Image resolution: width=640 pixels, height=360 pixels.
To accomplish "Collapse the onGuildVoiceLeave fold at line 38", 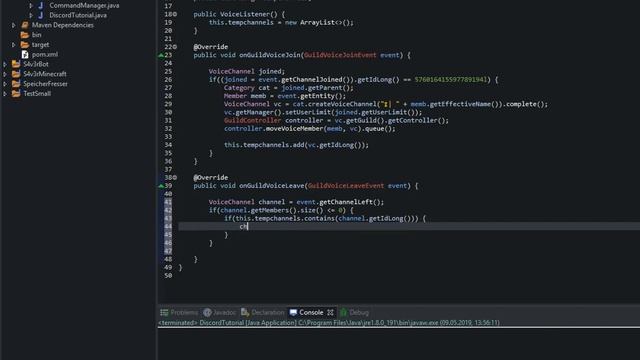I will (175, 178).
